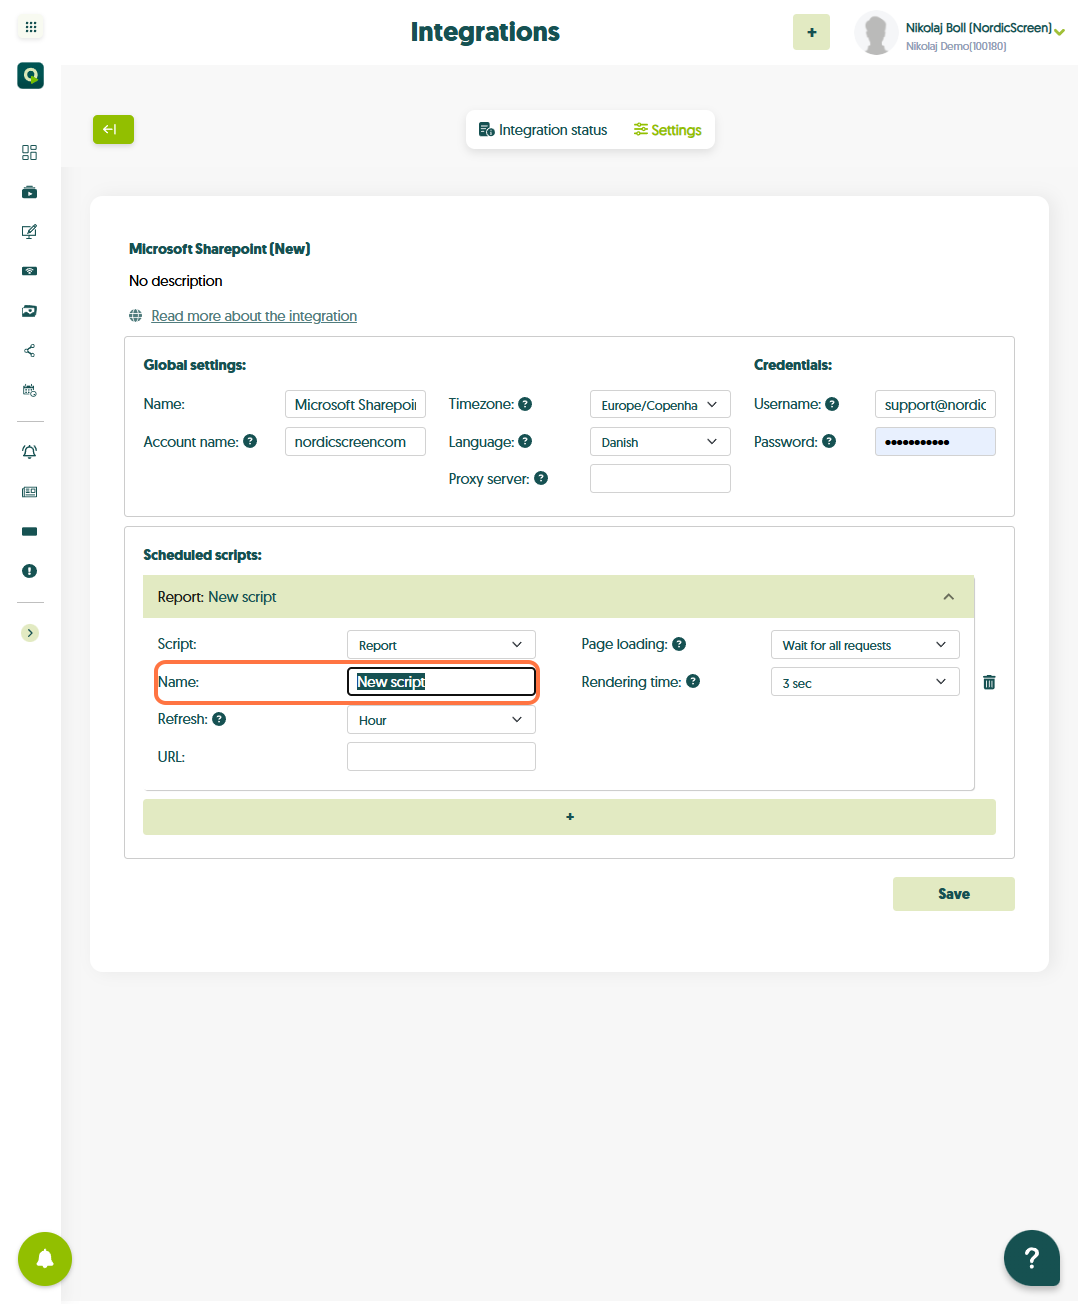
Task: Click the Password input field
Action: coord(935,441)
